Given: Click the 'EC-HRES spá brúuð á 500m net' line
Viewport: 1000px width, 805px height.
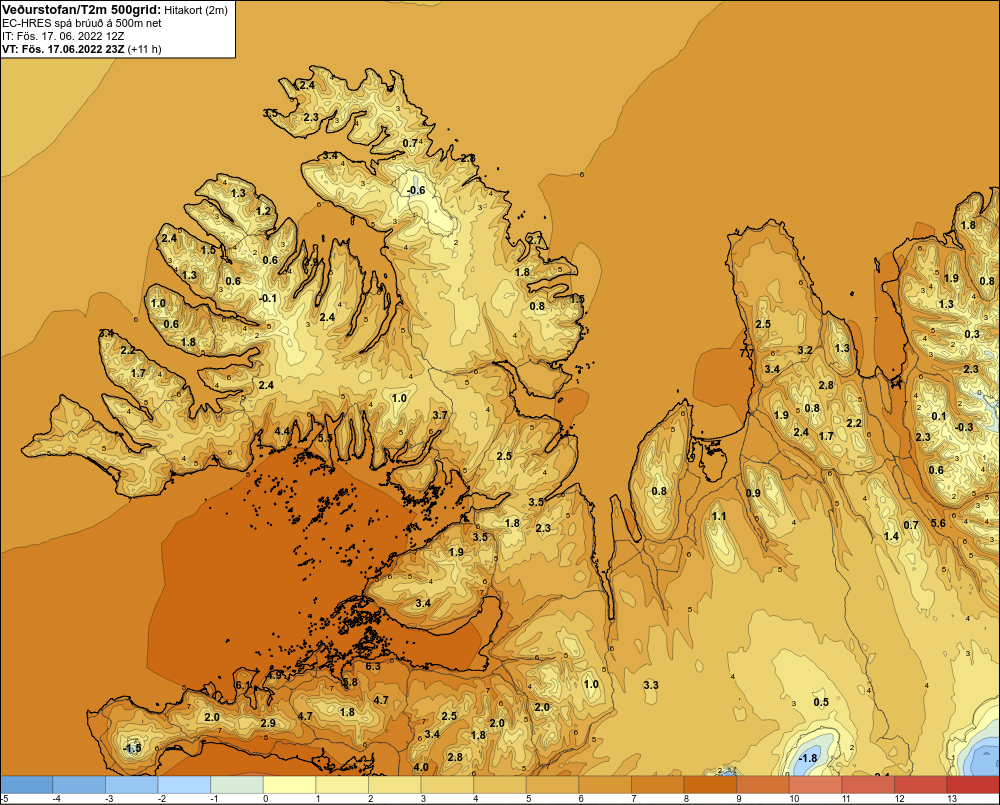Looking at the screenshot, I should pyautogui.click(x=82, y=23).
